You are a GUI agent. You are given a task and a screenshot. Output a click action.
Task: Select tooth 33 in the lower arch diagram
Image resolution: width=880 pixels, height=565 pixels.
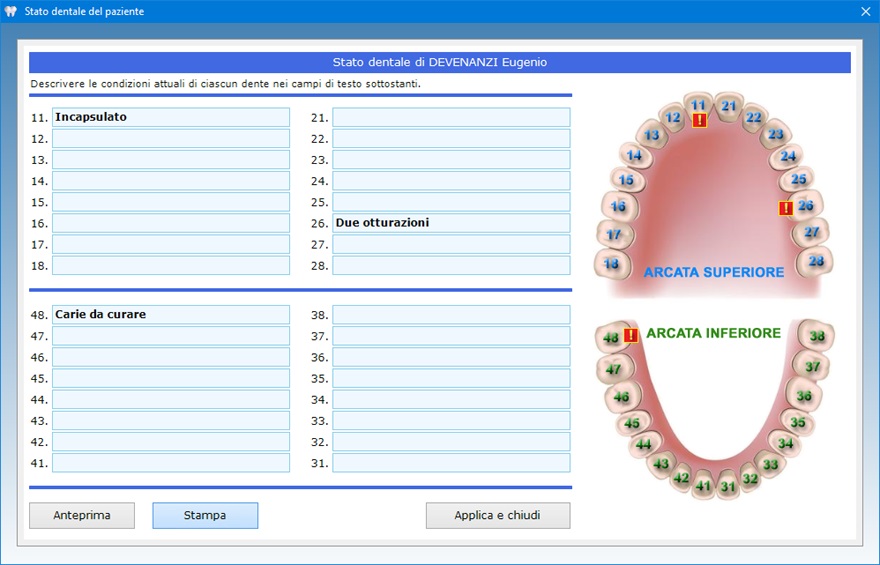(x=771, y=464)
